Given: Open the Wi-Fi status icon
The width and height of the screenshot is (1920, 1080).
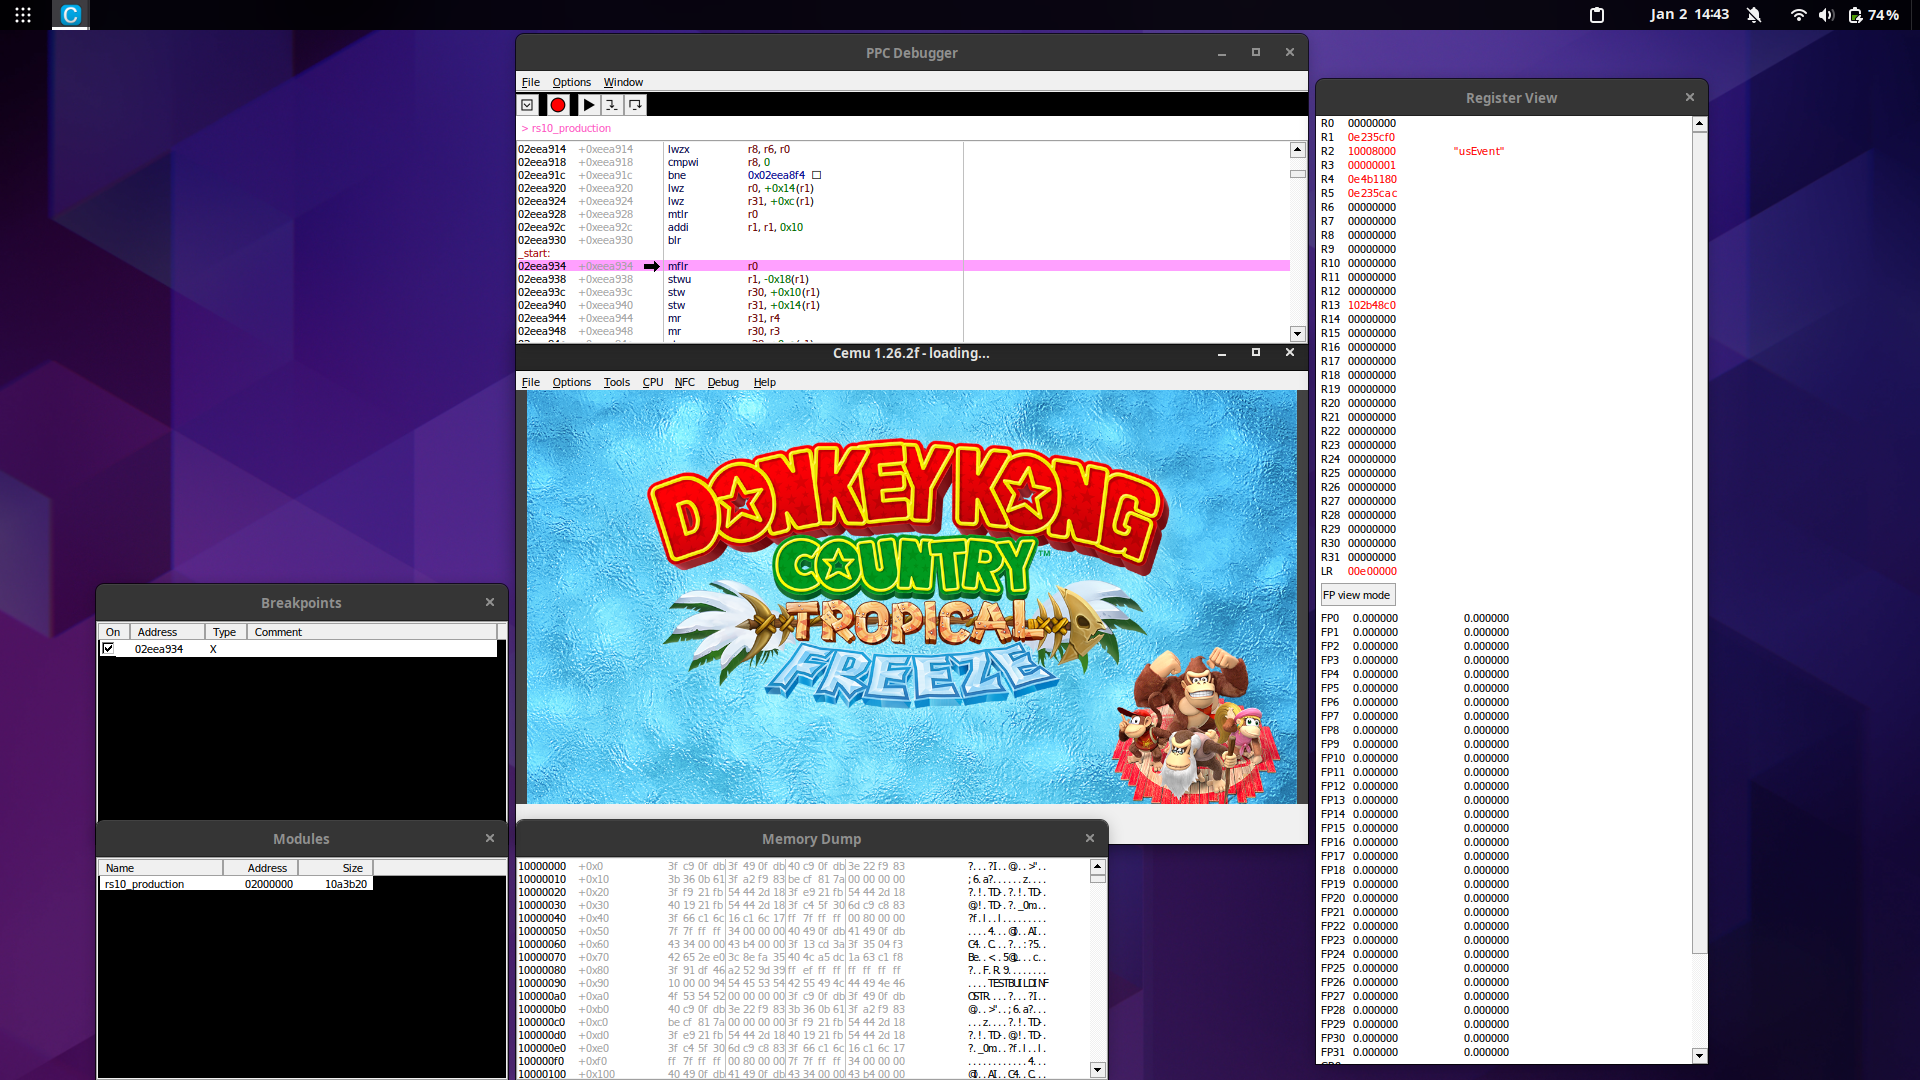Looking at the screenshot, I should (x=1798, y=15).
